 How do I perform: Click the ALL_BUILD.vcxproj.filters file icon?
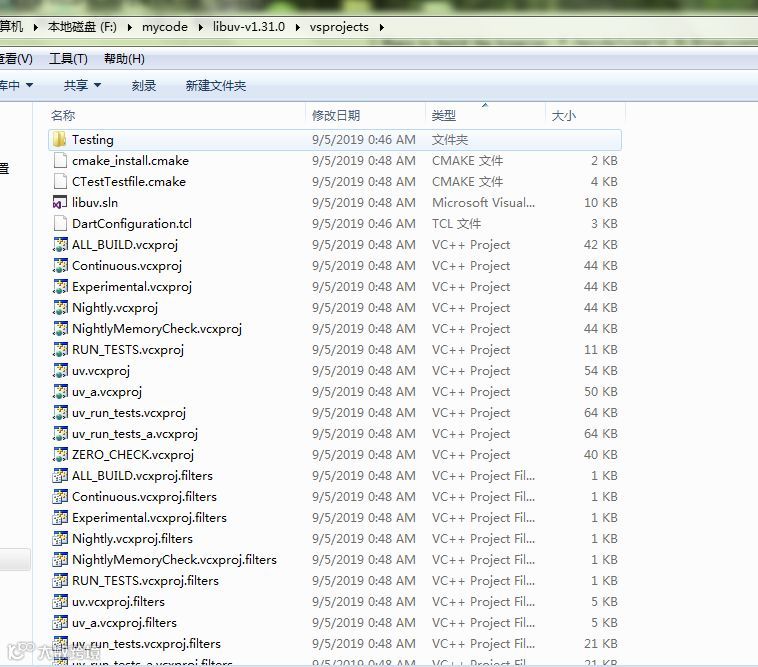60,476
